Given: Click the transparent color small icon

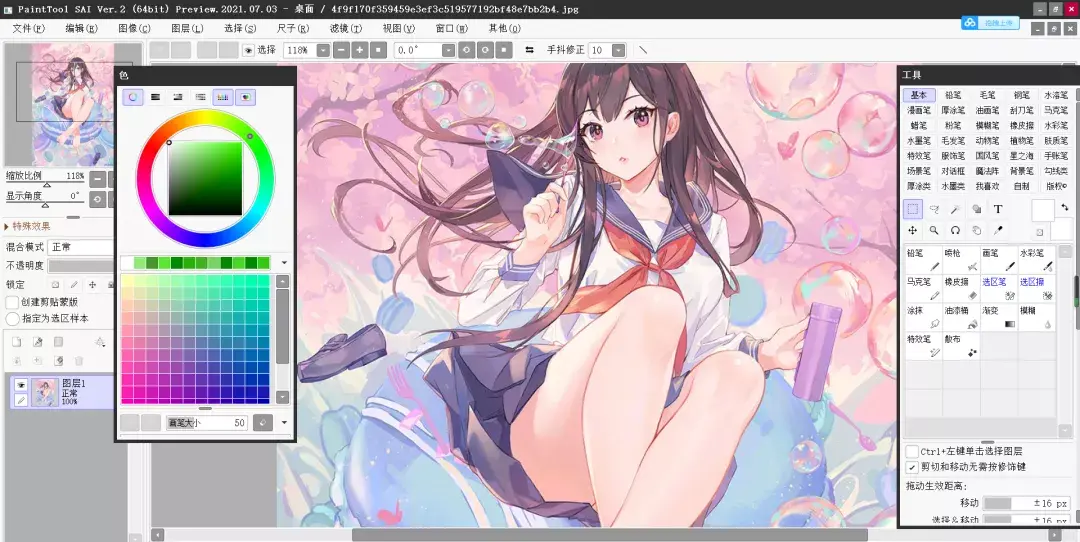Looking at the screenshot, I should click(1039, 232).
